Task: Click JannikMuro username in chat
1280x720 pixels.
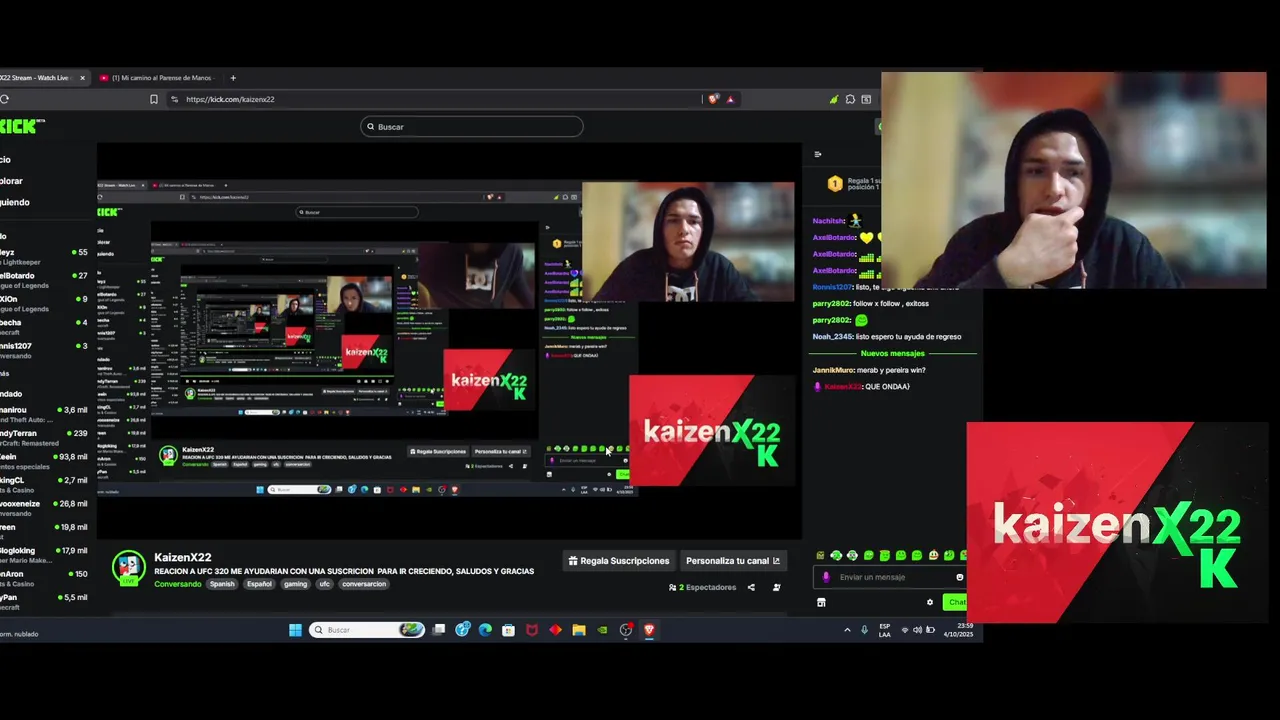Action: point(833,370)
